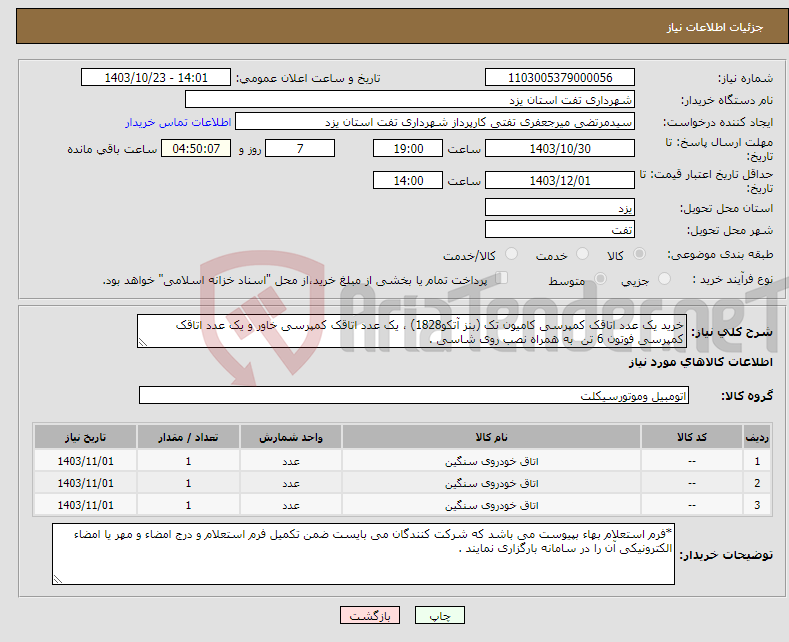Toggle the اسناد خزانه اسلامی payment checkbox
789x642 pixels.
(502, 278)
